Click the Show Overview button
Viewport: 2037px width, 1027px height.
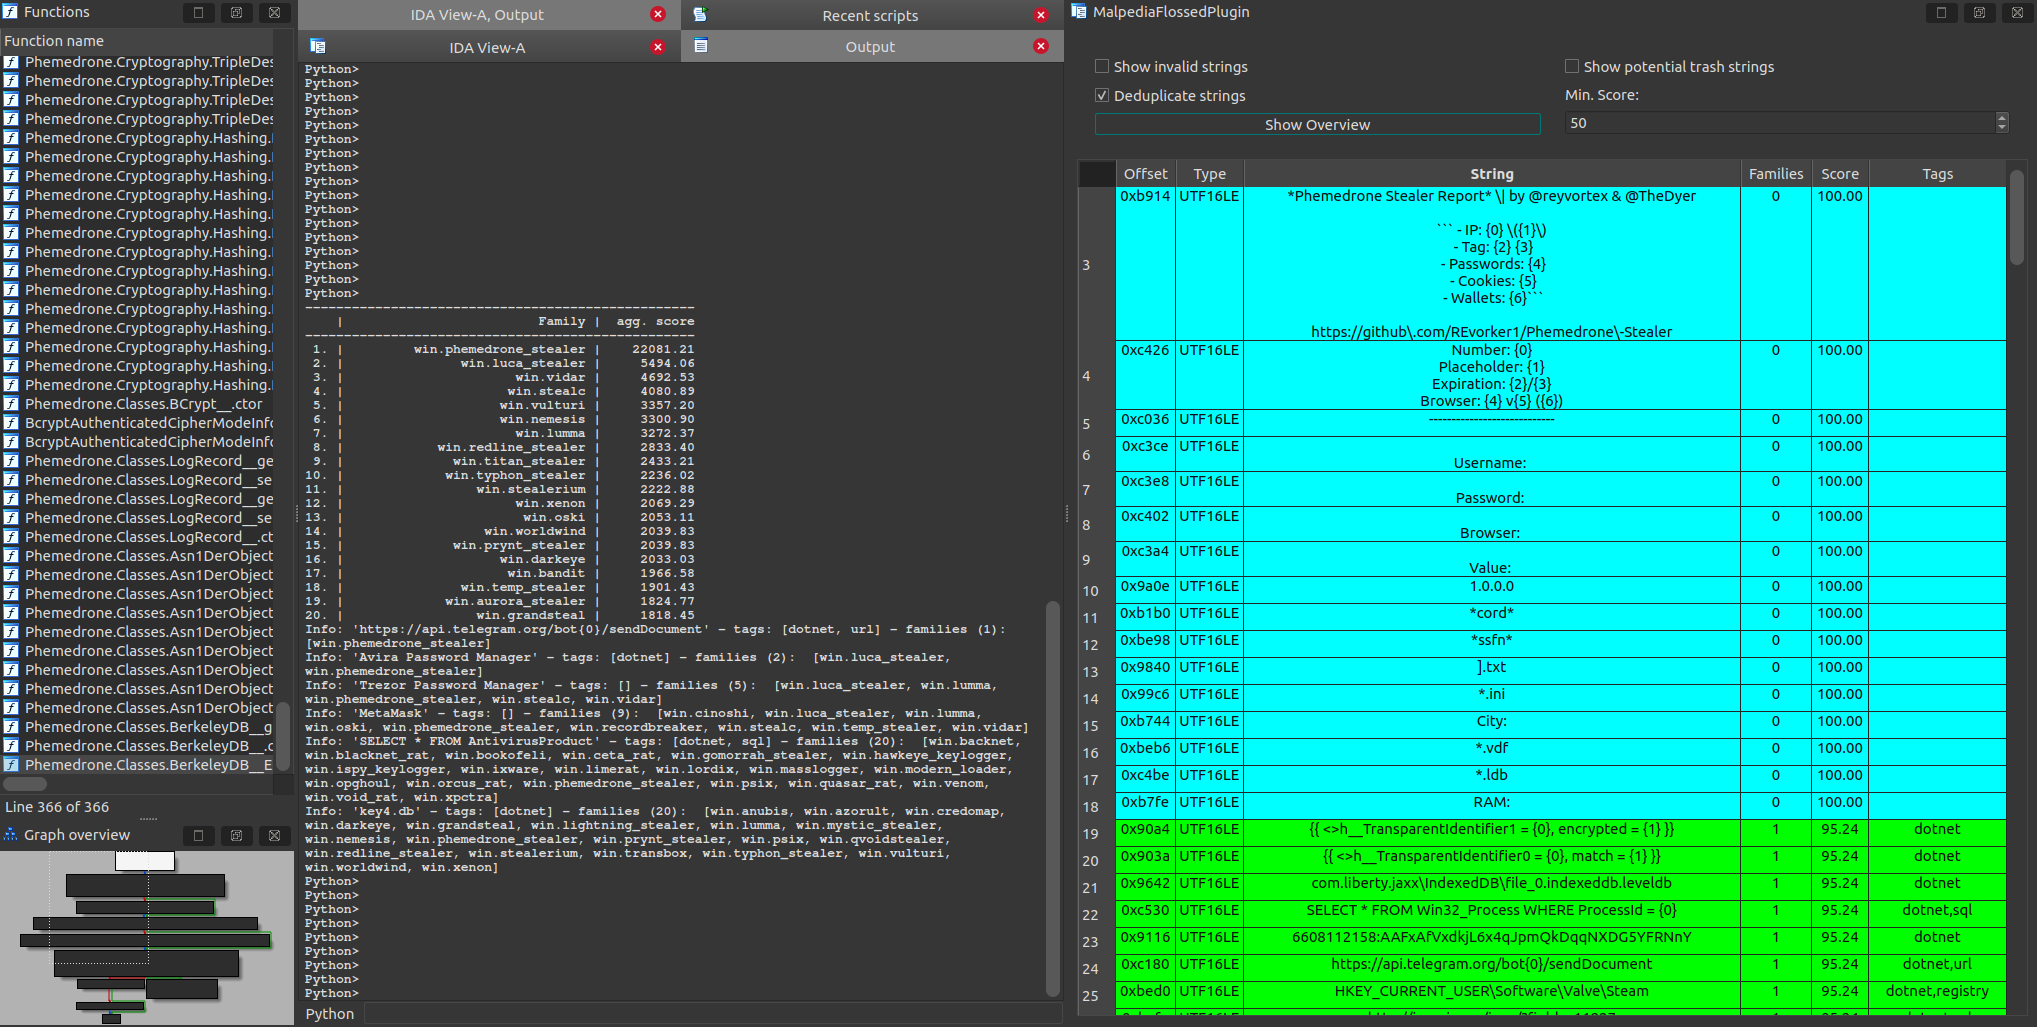[1317, 124]
